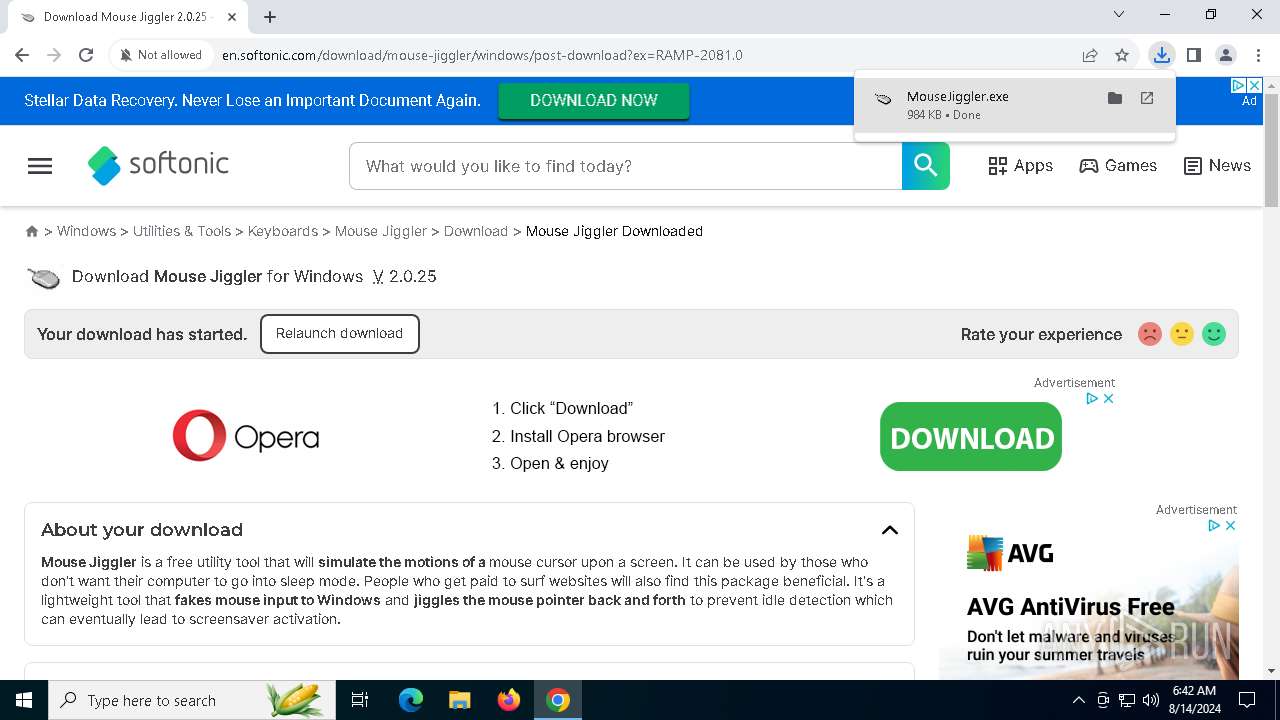Click the Relaunch download button
The width and height of the screenshot is (1280, 720).
(339, 334)
